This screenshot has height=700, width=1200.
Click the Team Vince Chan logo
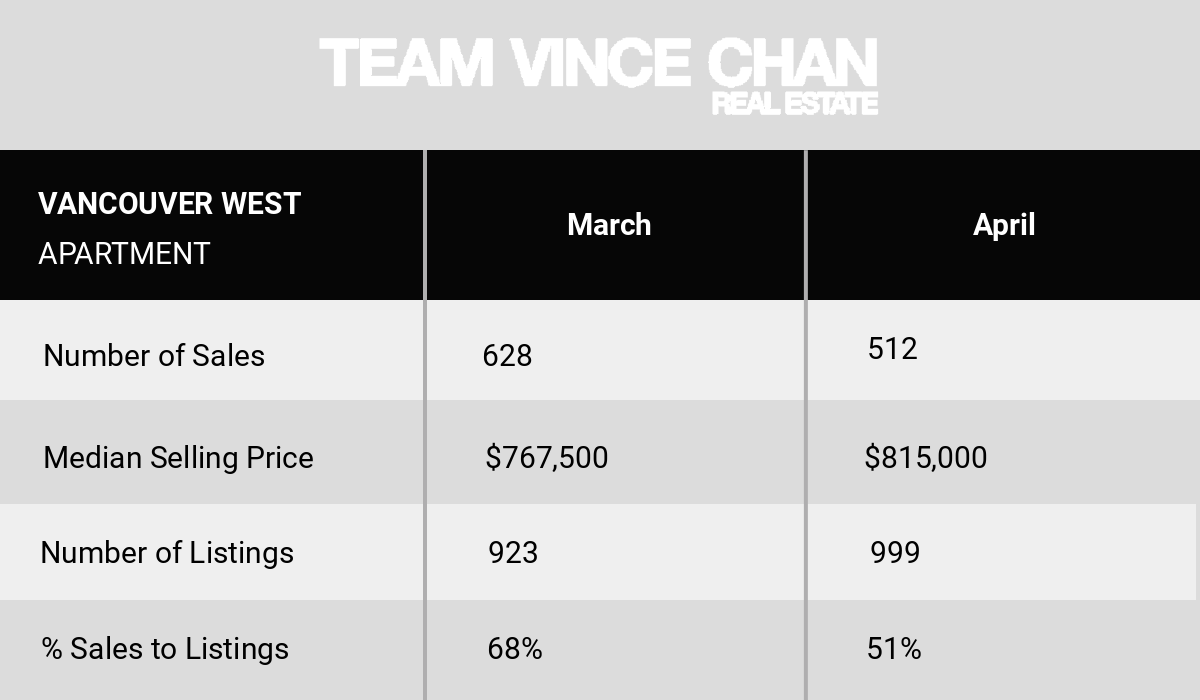tap(599, 76)
